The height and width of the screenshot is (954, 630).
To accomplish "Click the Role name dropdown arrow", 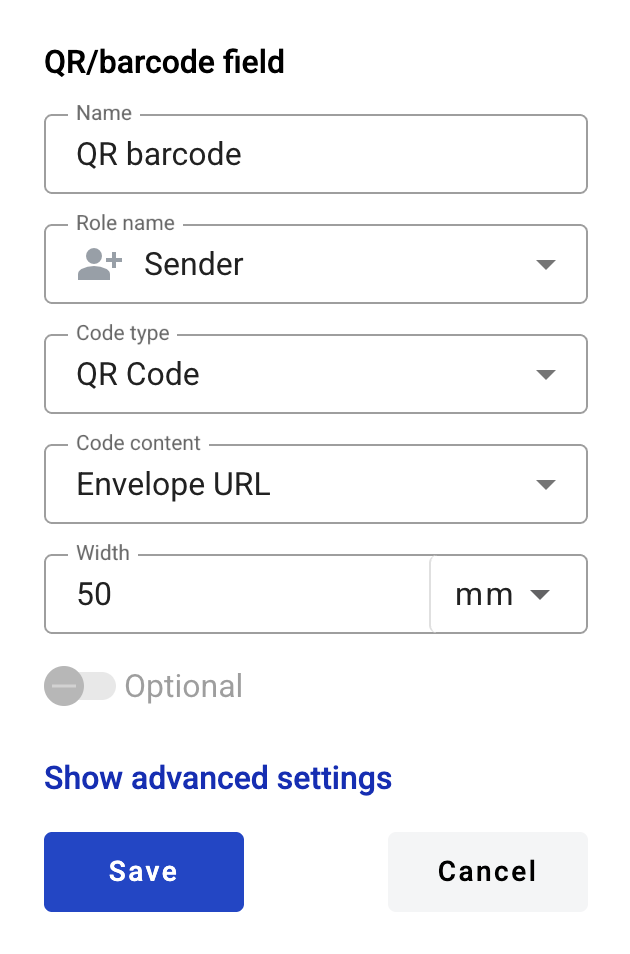I will pos(546,264).
